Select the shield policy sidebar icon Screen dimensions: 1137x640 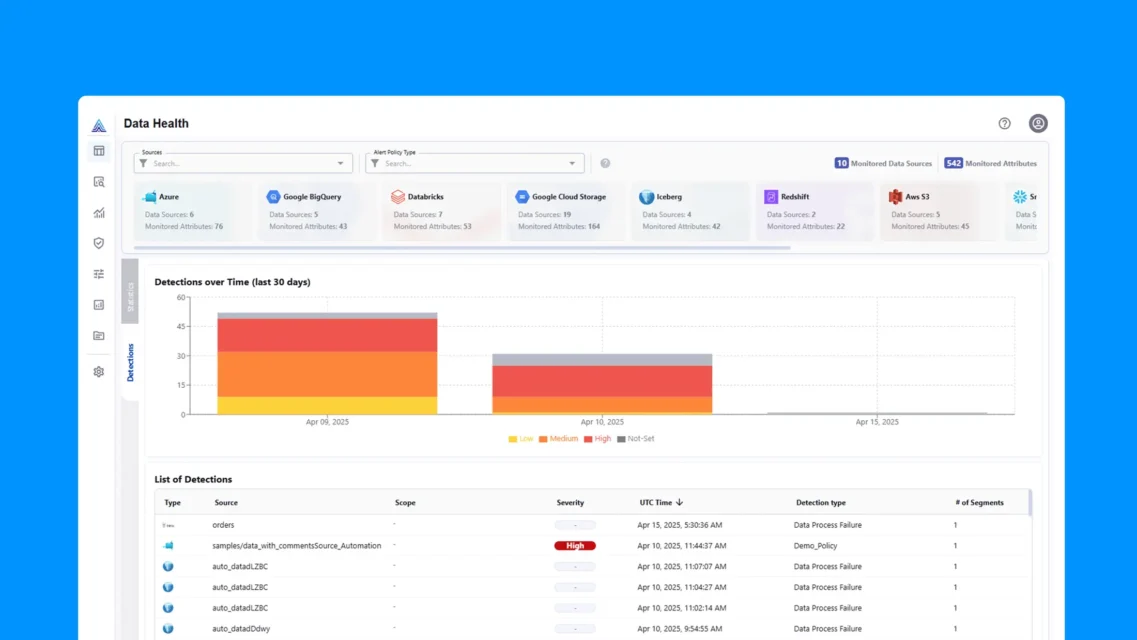point(99,243)
